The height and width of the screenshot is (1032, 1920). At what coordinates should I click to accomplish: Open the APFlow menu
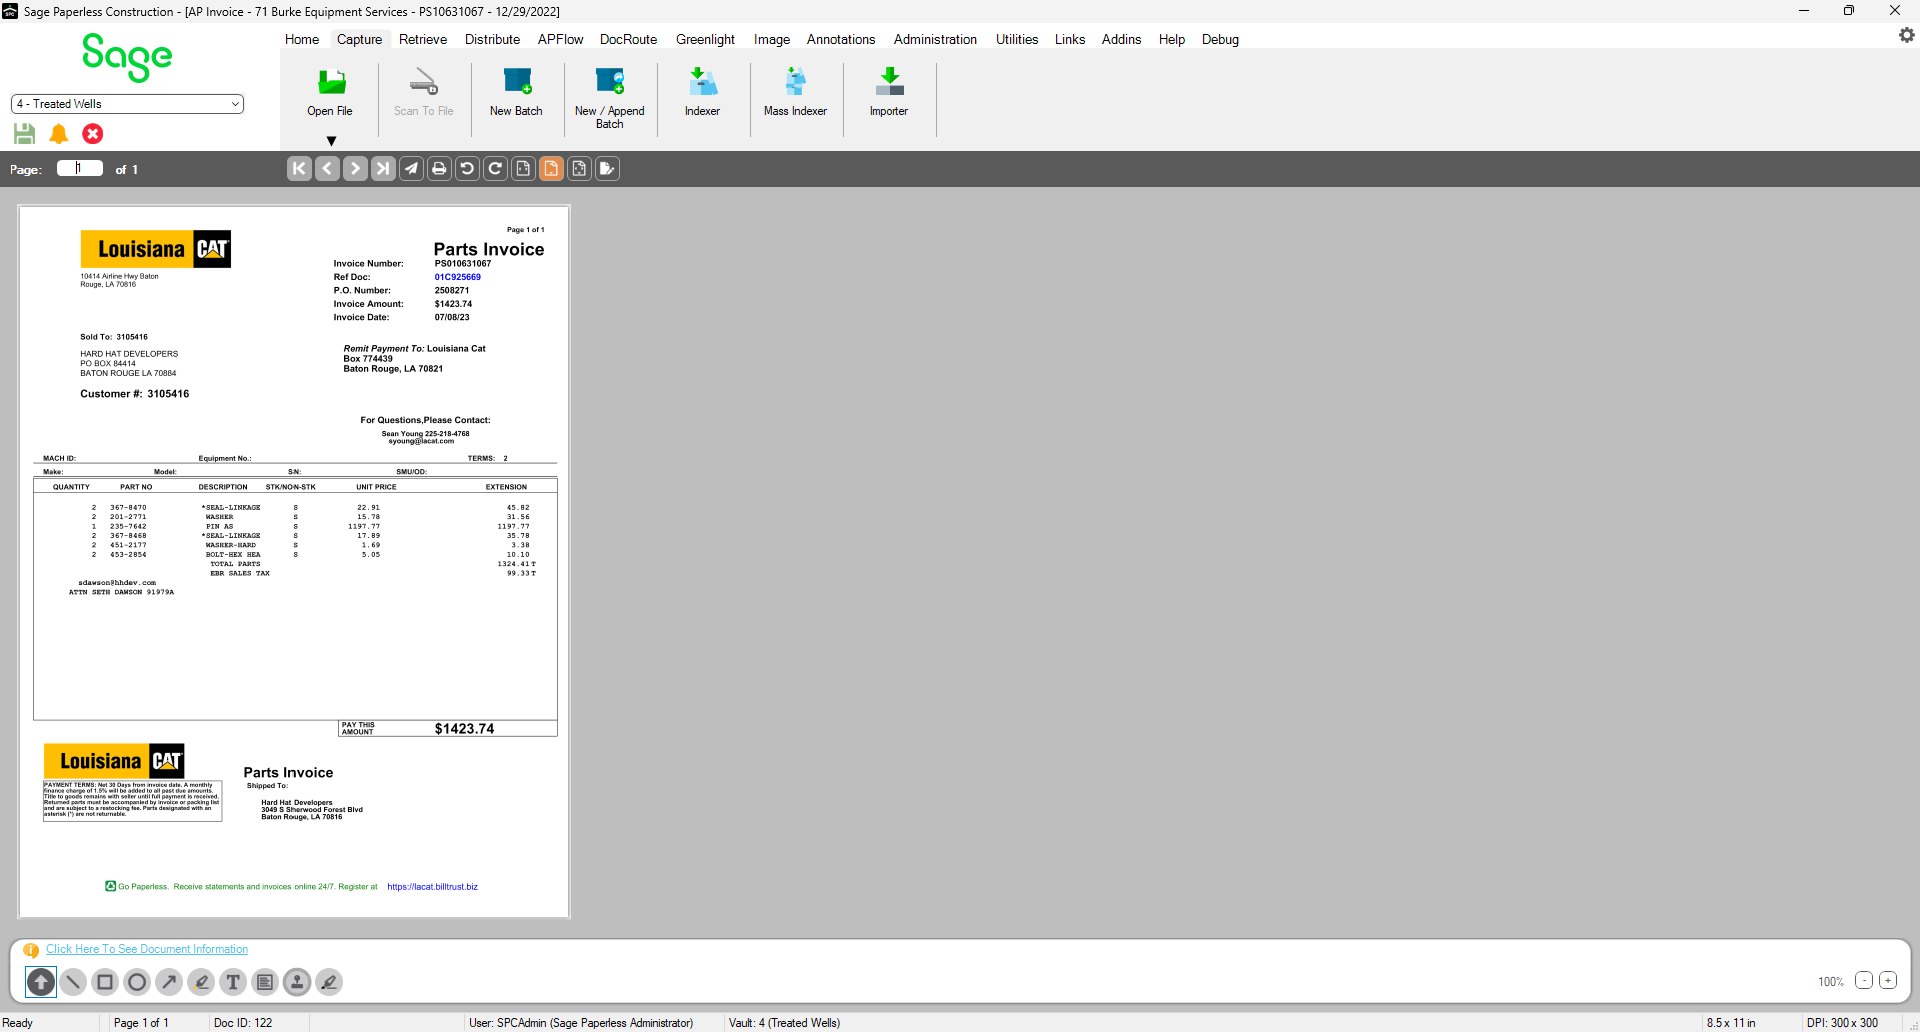point(560,39)
